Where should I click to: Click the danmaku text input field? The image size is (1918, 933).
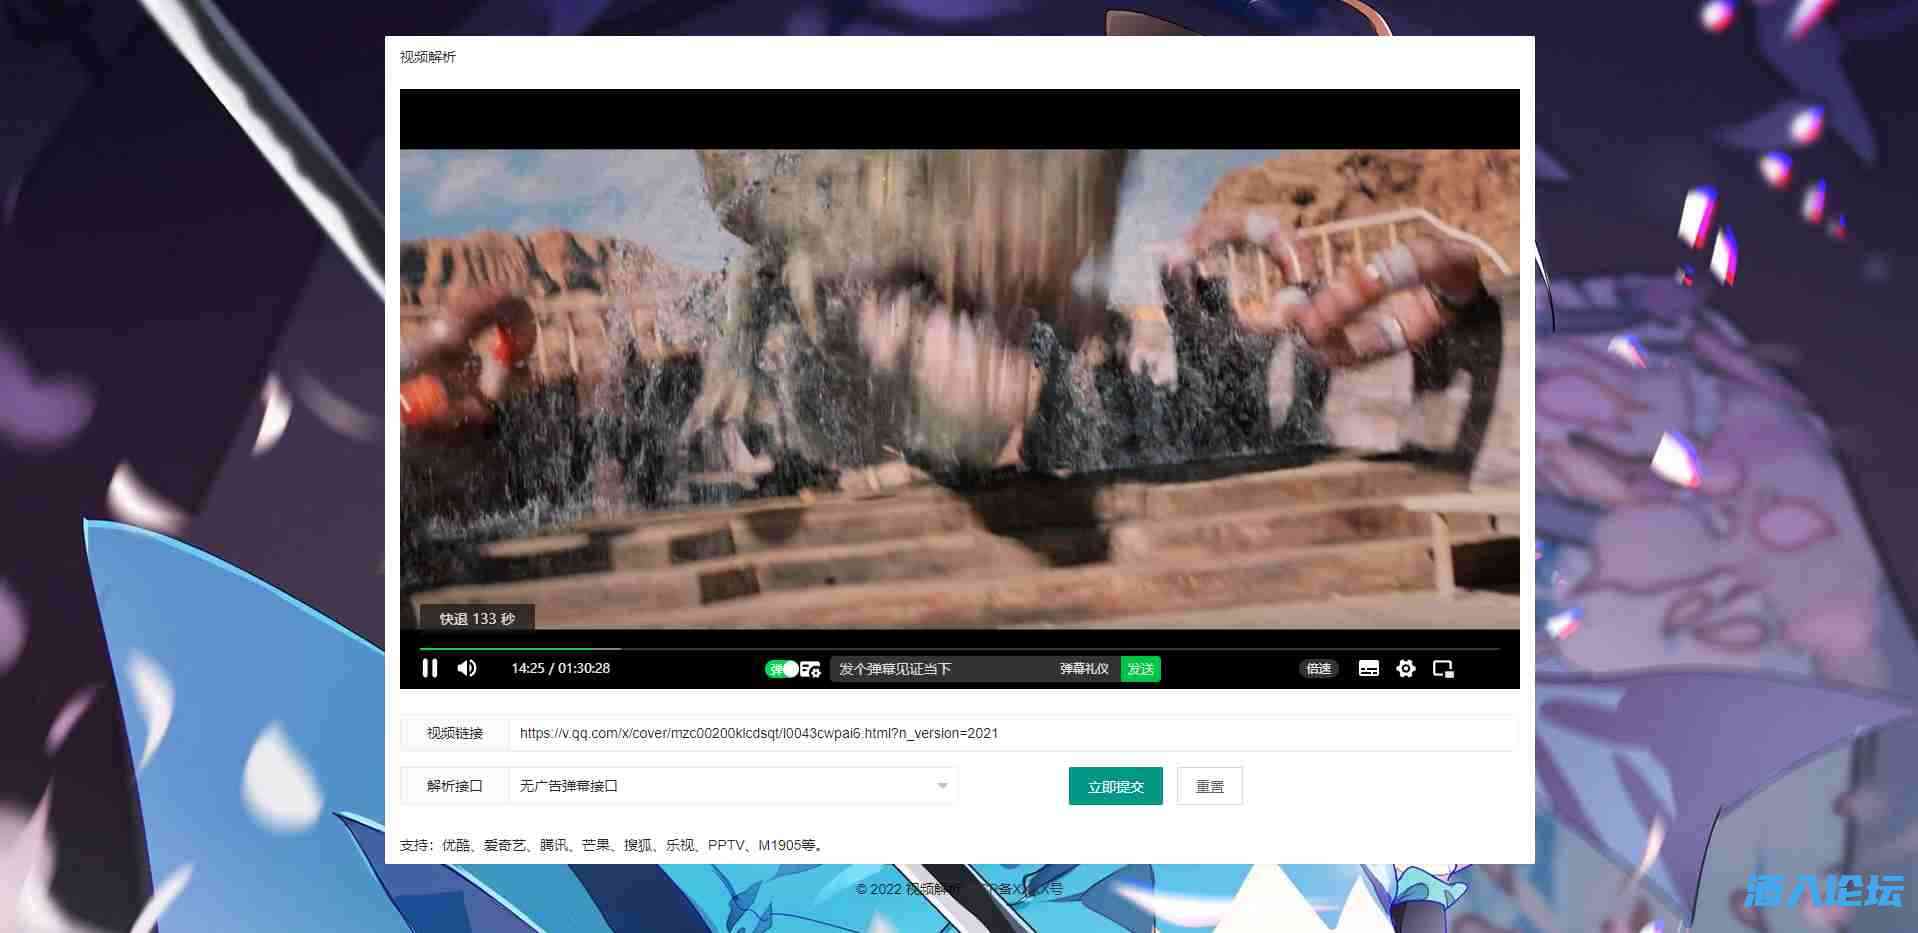pos(940,669)
